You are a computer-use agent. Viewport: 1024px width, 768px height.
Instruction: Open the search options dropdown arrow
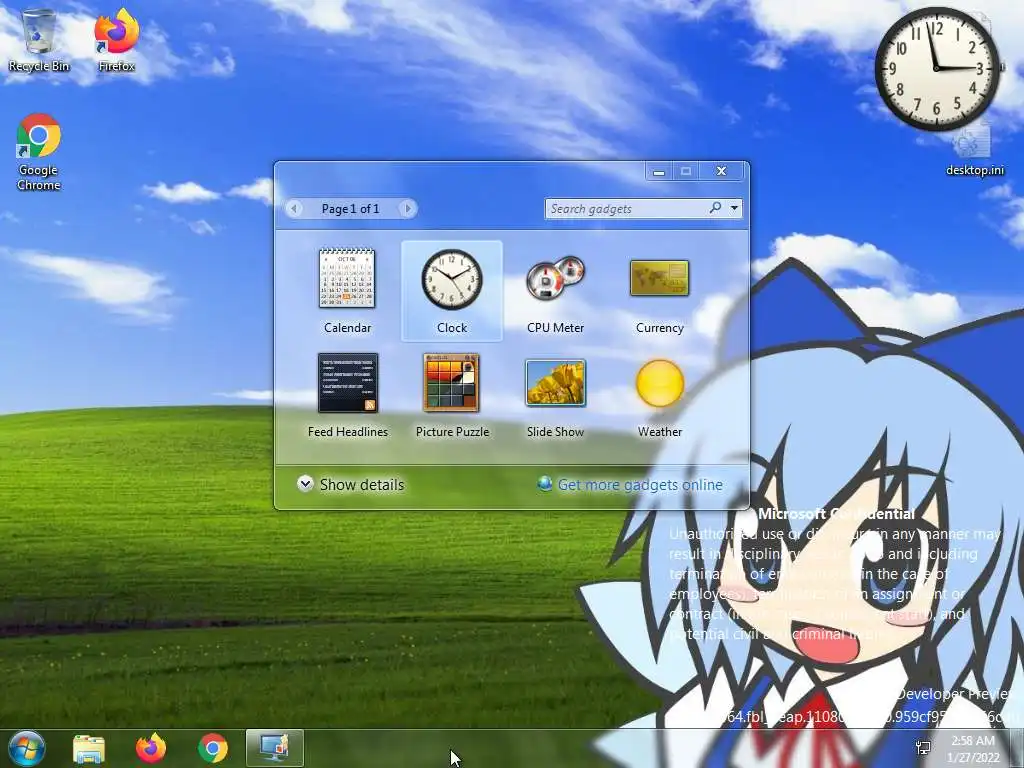(x=735, y=208)
